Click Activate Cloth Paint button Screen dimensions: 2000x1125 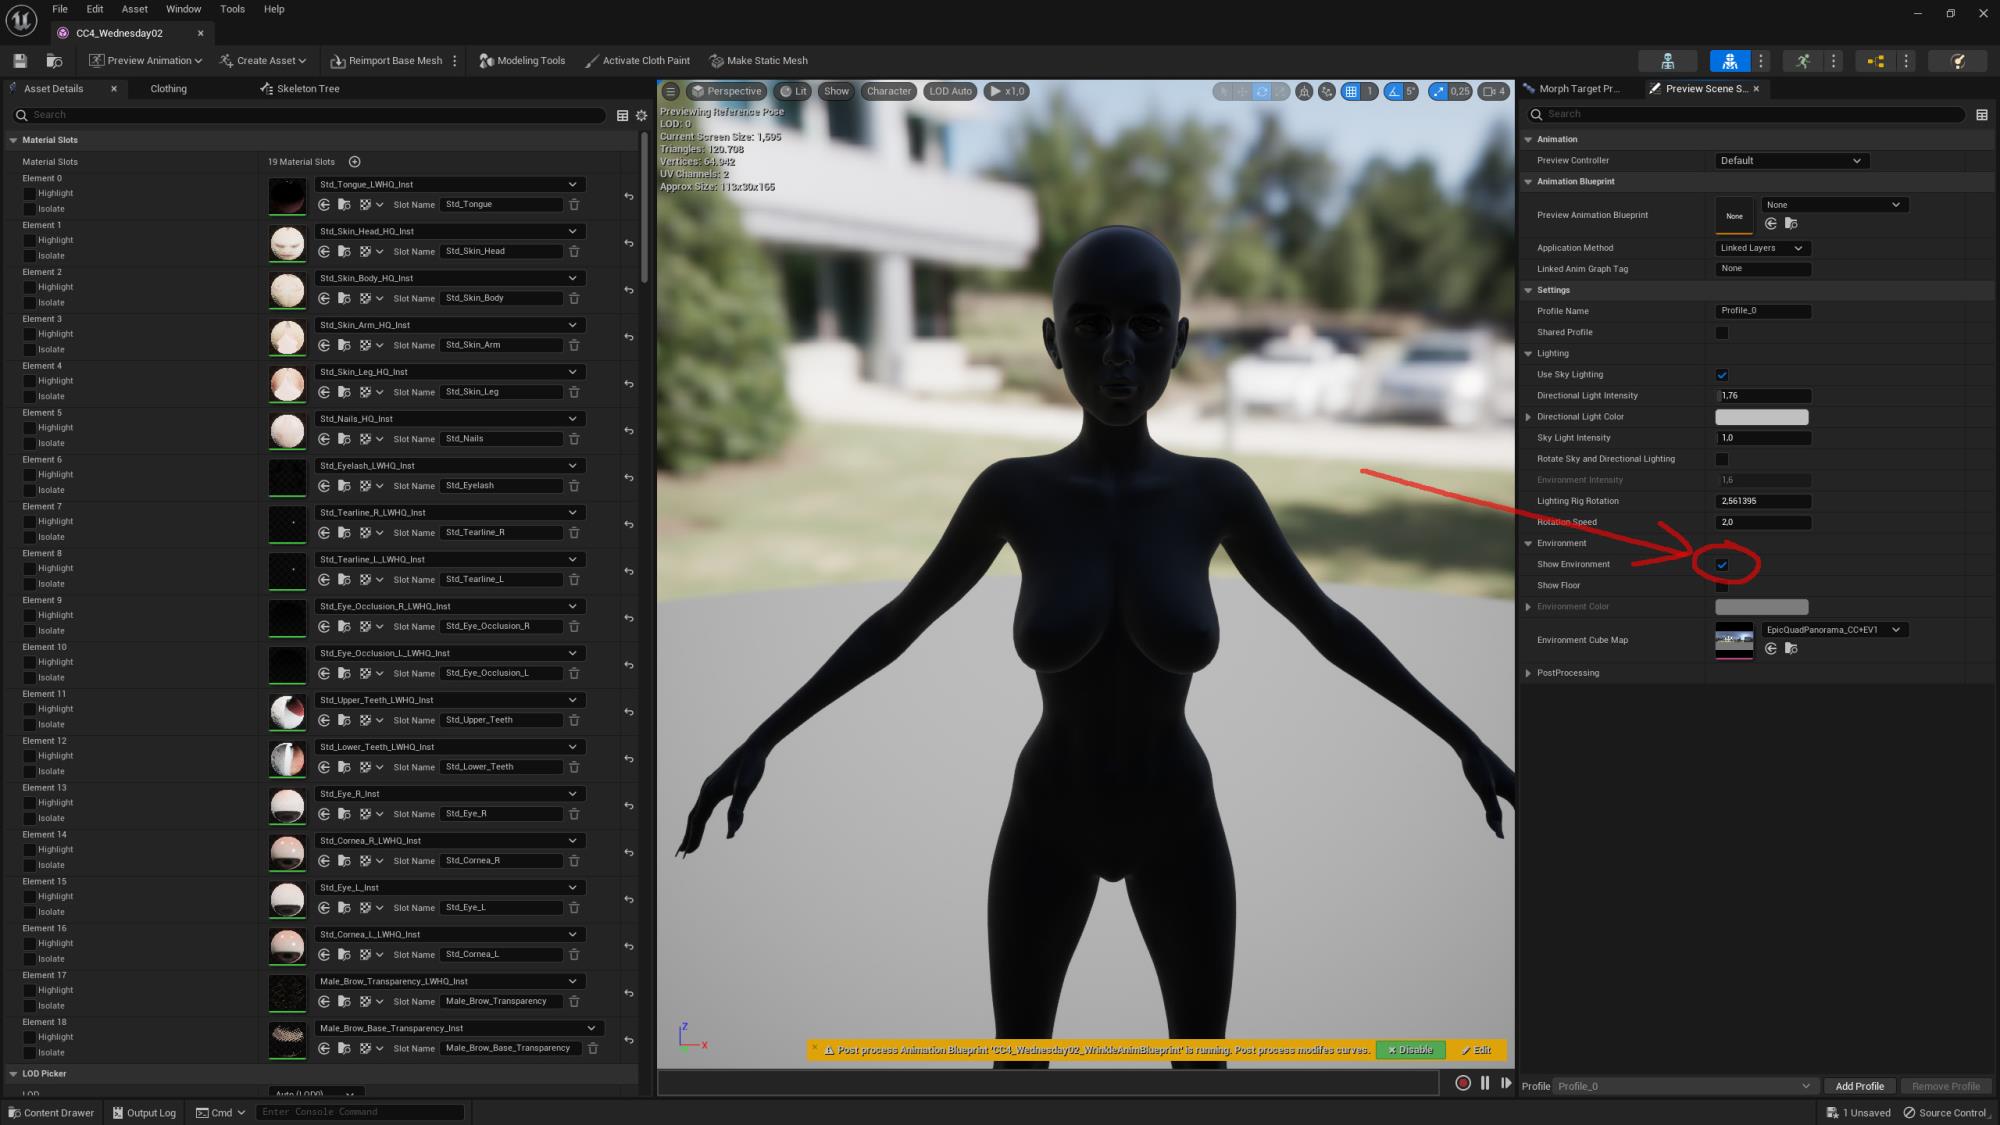[637, 61]
